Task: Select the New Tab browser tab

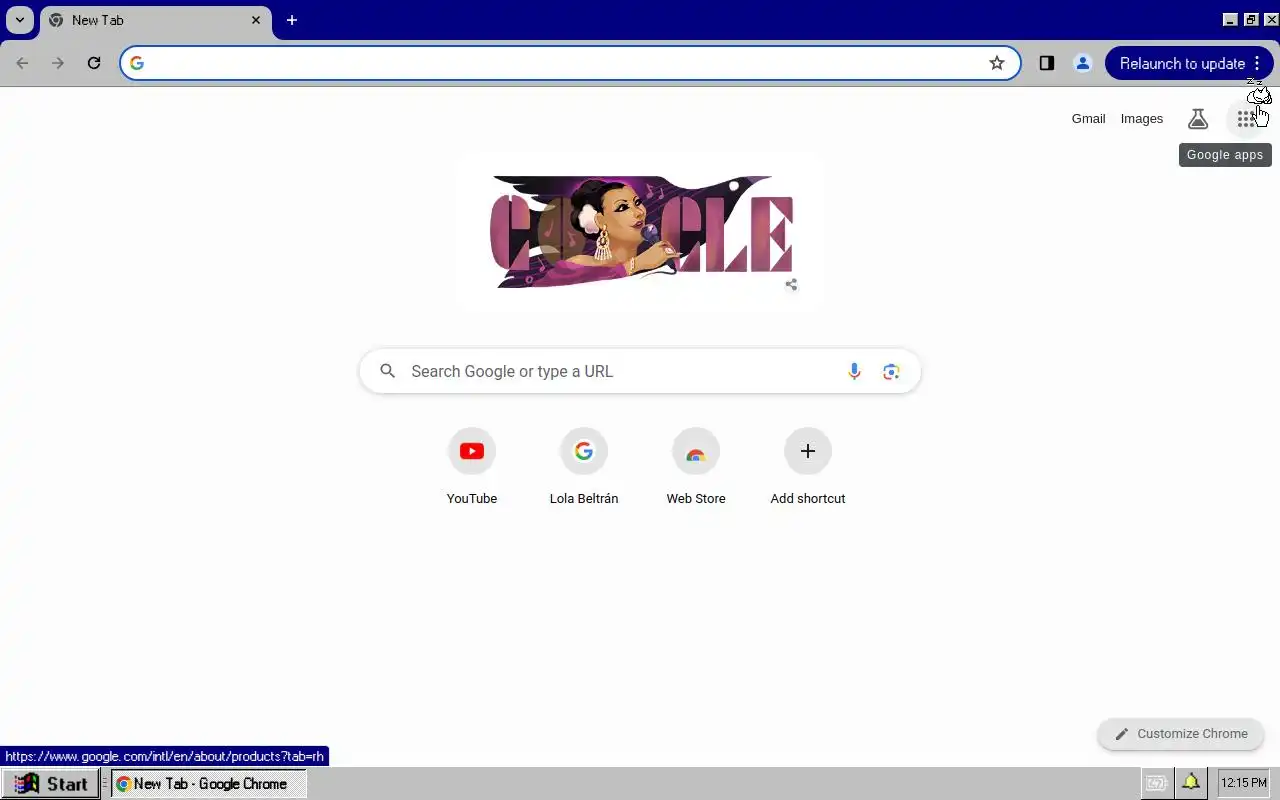Action: pos(156,20)
